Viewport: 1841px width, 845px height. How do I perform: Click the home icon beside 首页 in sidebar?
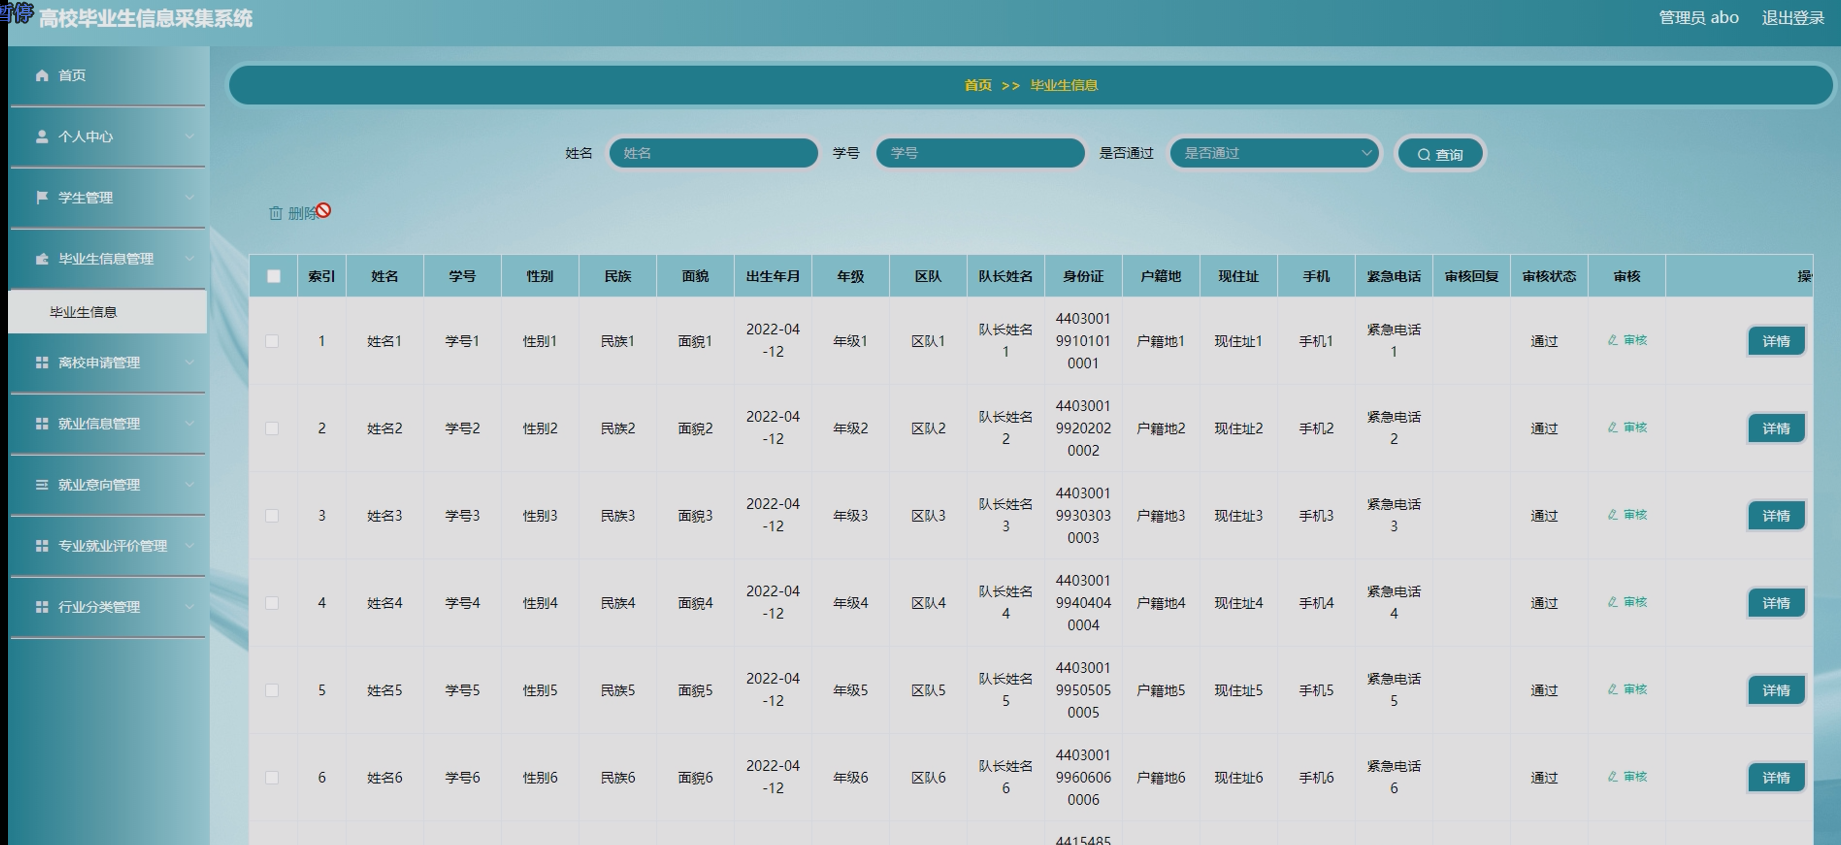[42, 75]
